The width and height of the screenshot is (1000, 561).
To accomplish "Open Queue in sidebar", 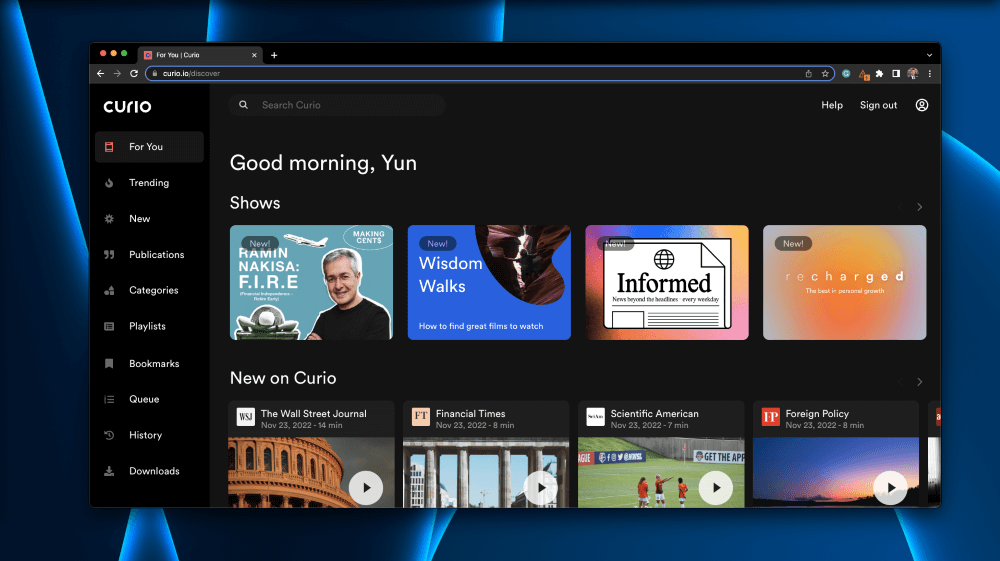I will [x=149, y=399].
